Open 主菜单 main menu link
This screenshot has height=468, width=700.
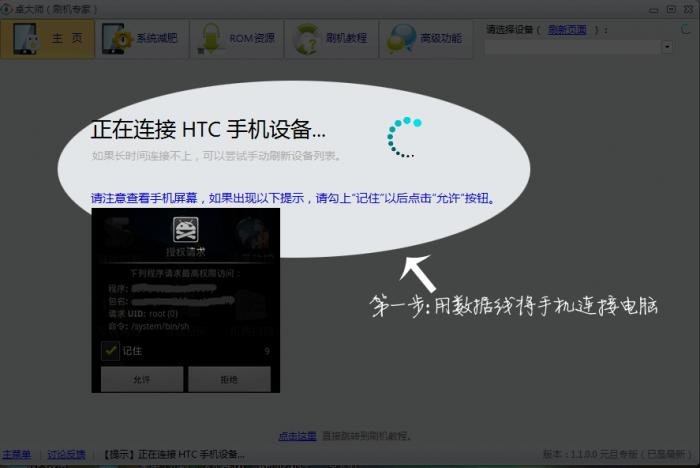click(17, 455)
